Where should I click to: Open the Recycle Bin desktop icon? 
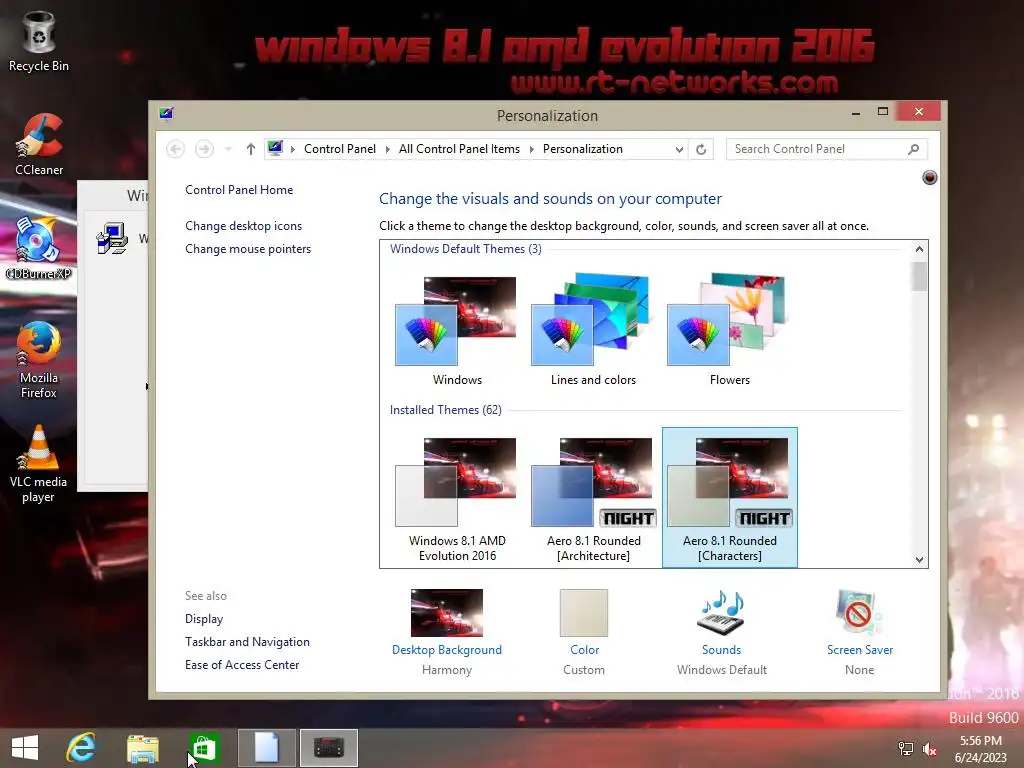coord(39,41)
